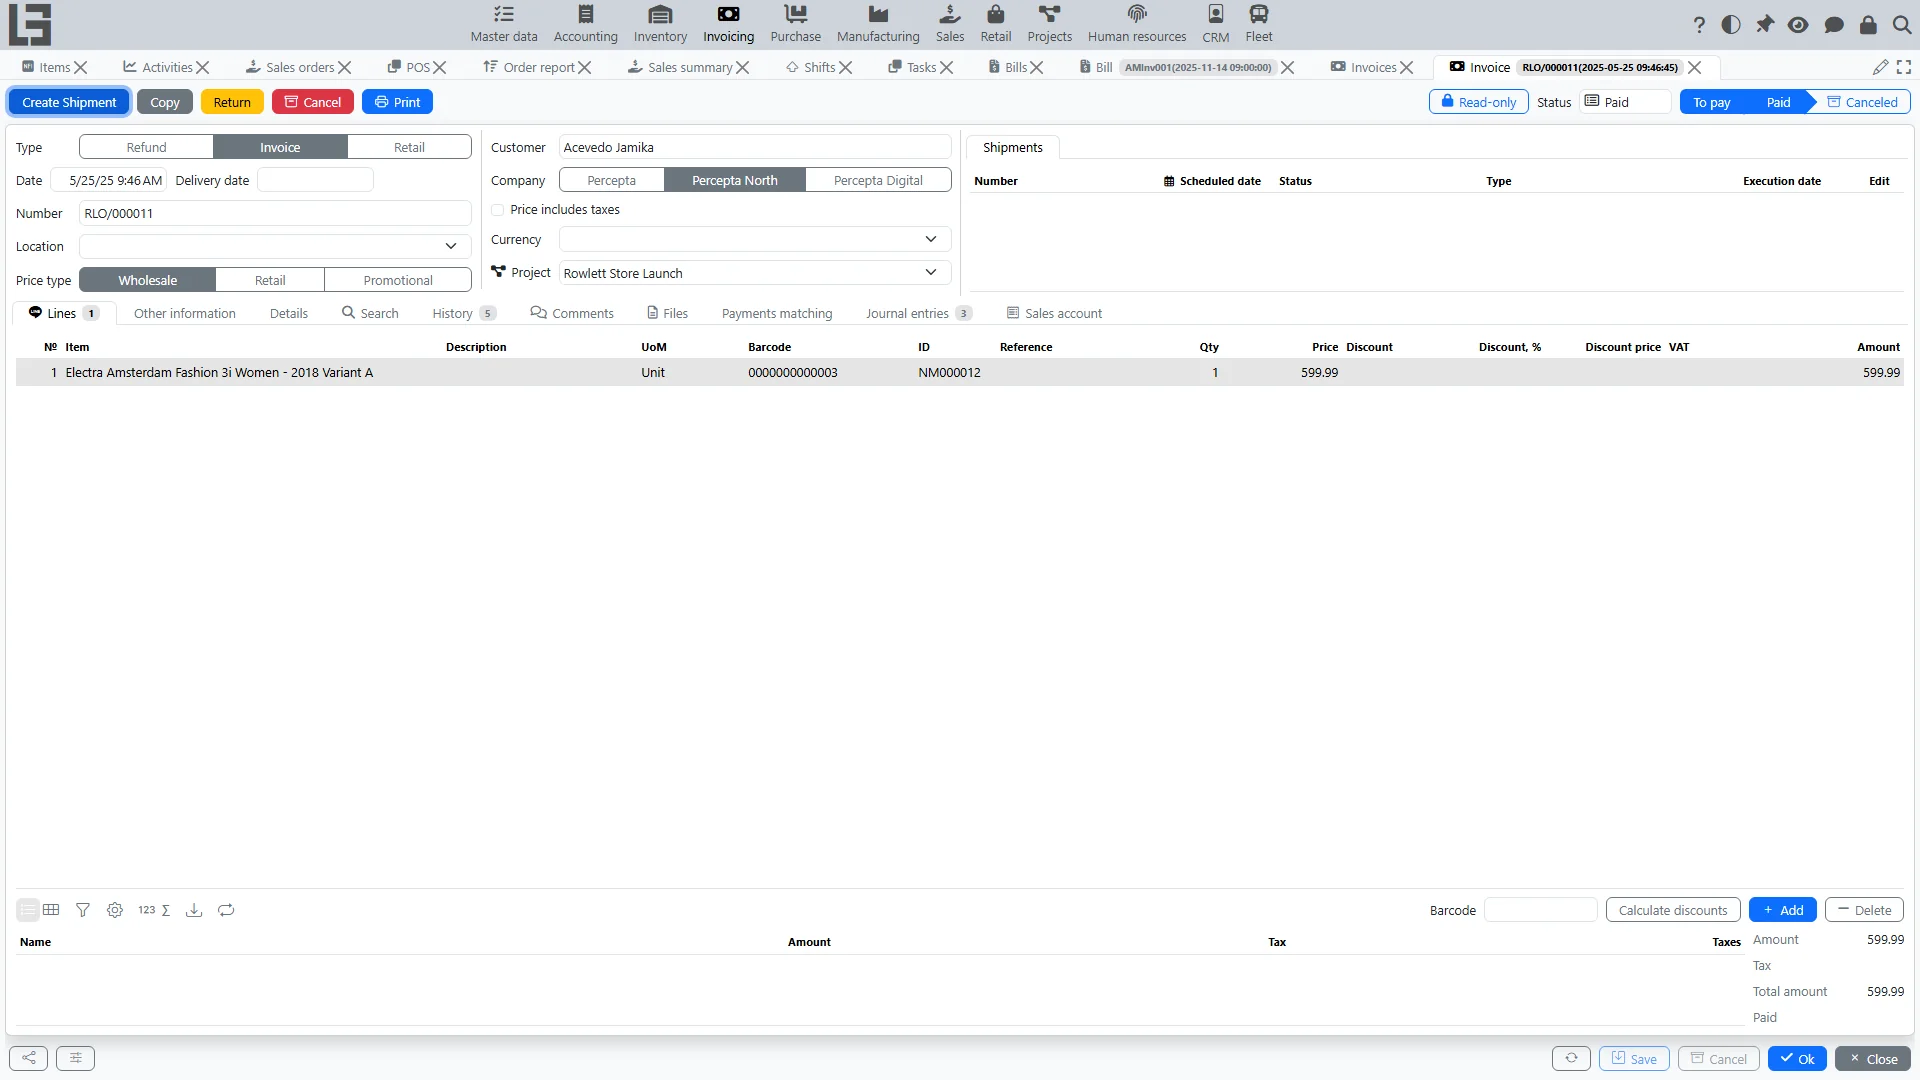Screen dimensions: 1920x1080
Task: Expand the Project dropdown arrow
Action: point(931,272)
